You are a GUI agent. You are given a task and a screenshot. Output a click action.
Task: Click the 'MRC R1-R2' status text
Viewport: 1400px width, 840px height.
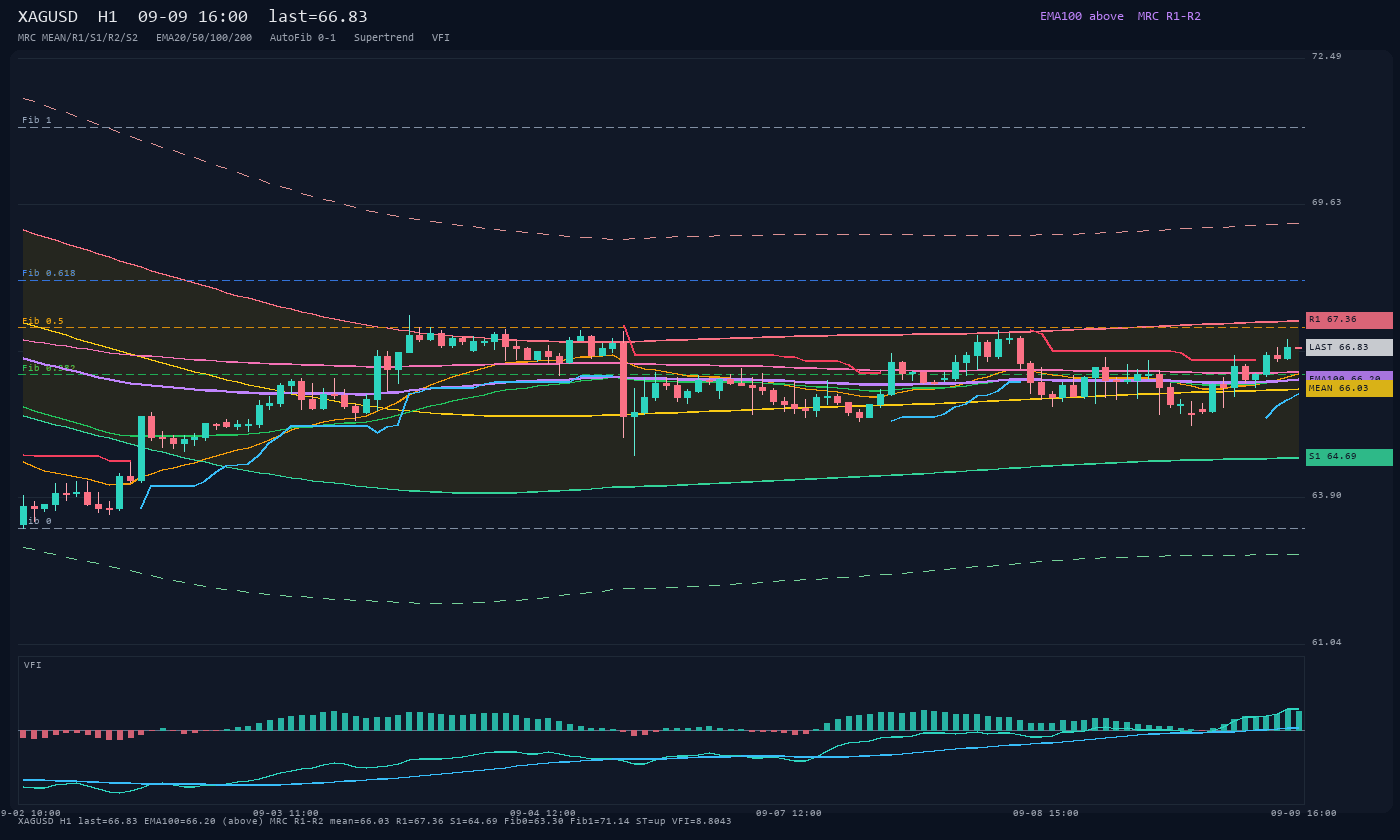point(1169,16)
